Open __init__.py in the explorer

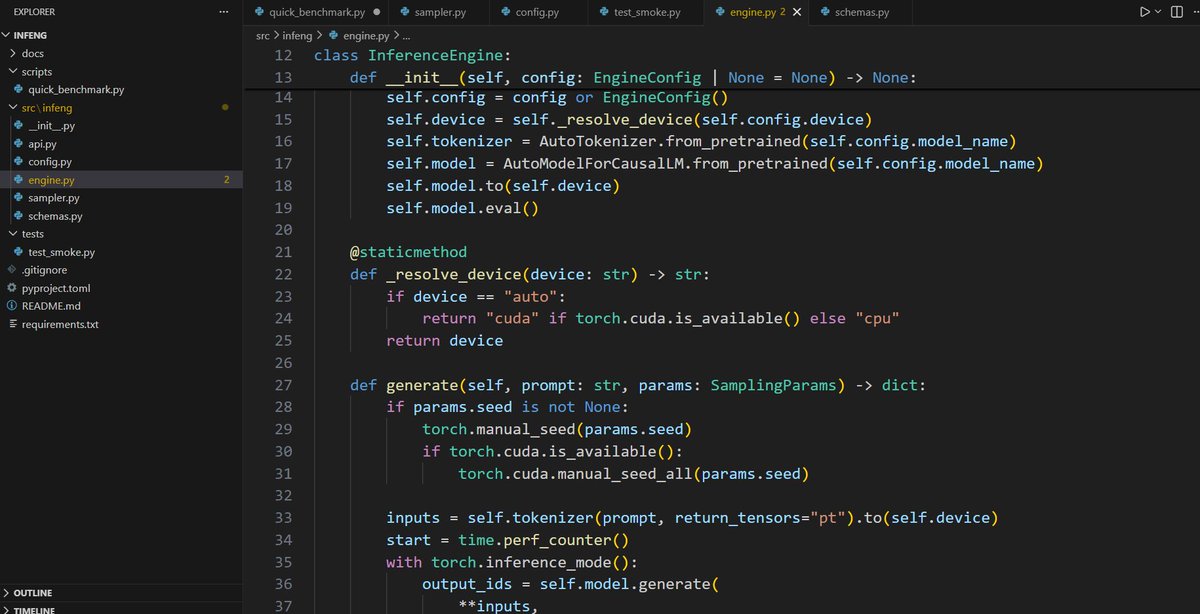tap(121, 125)
